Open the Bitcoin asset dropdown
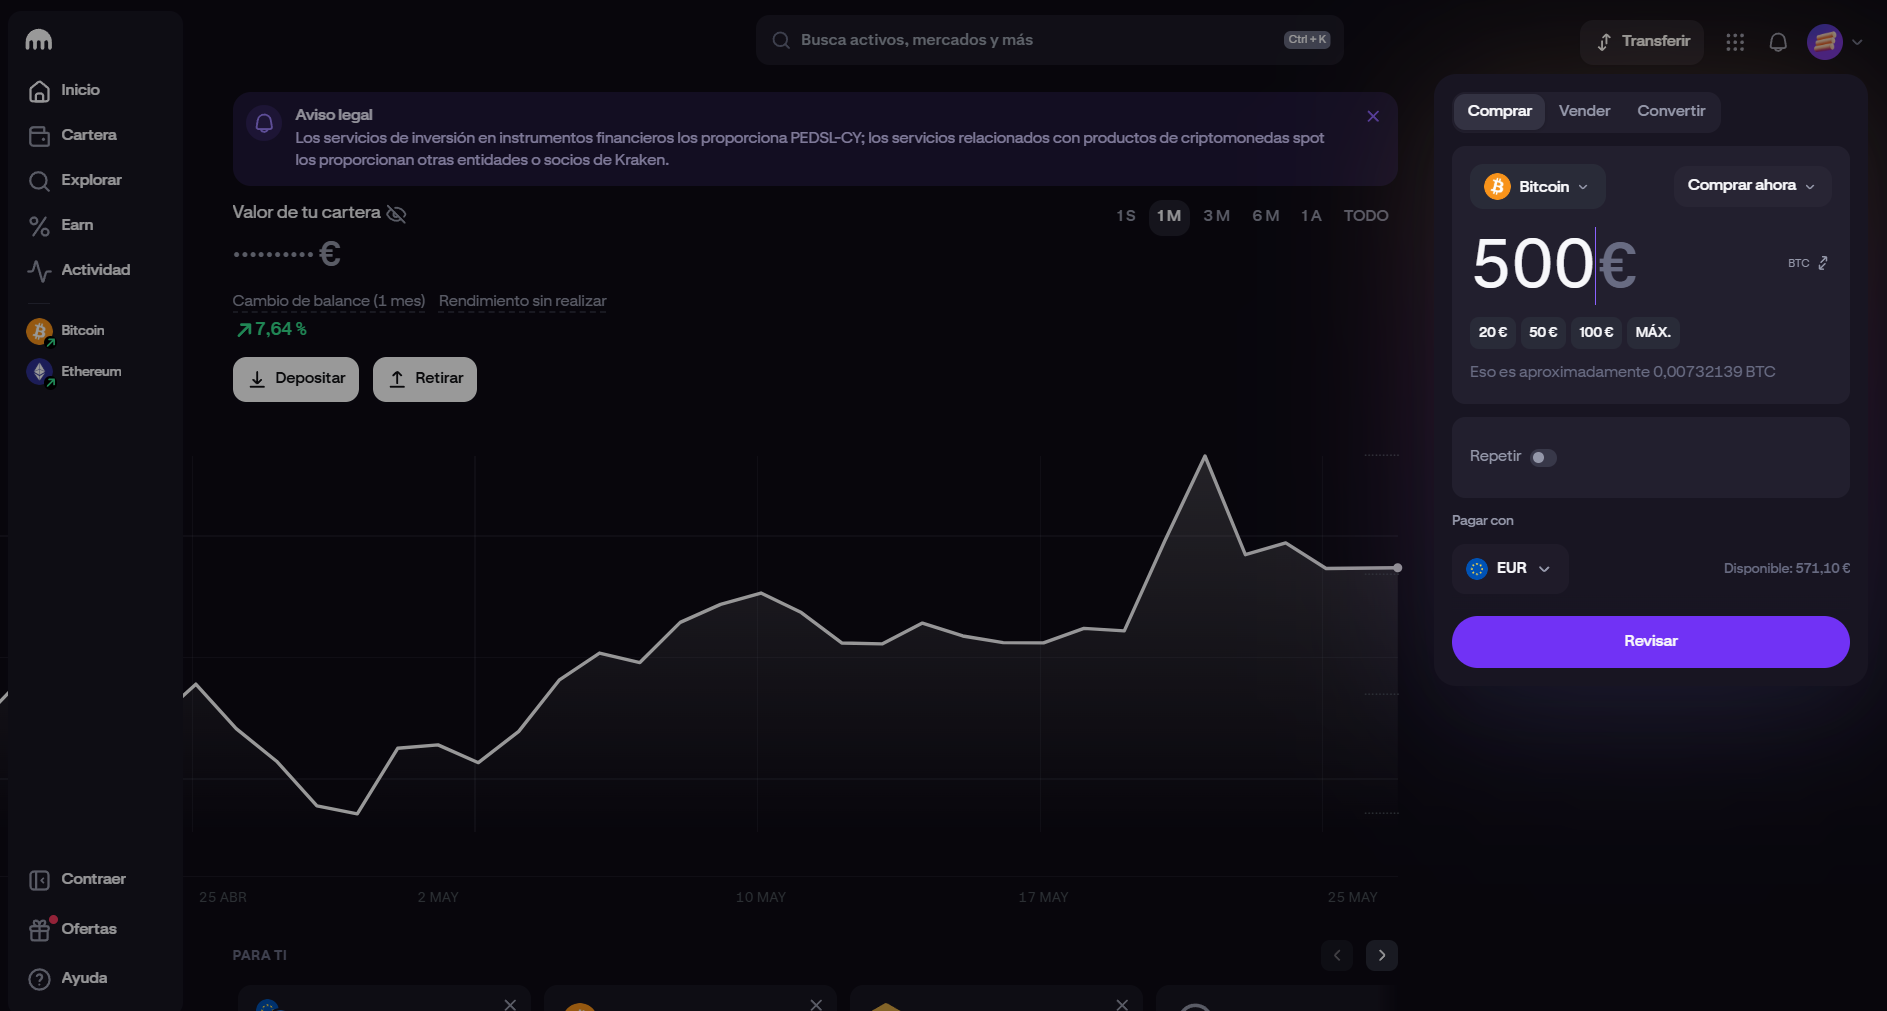 tap(1537, 187)
